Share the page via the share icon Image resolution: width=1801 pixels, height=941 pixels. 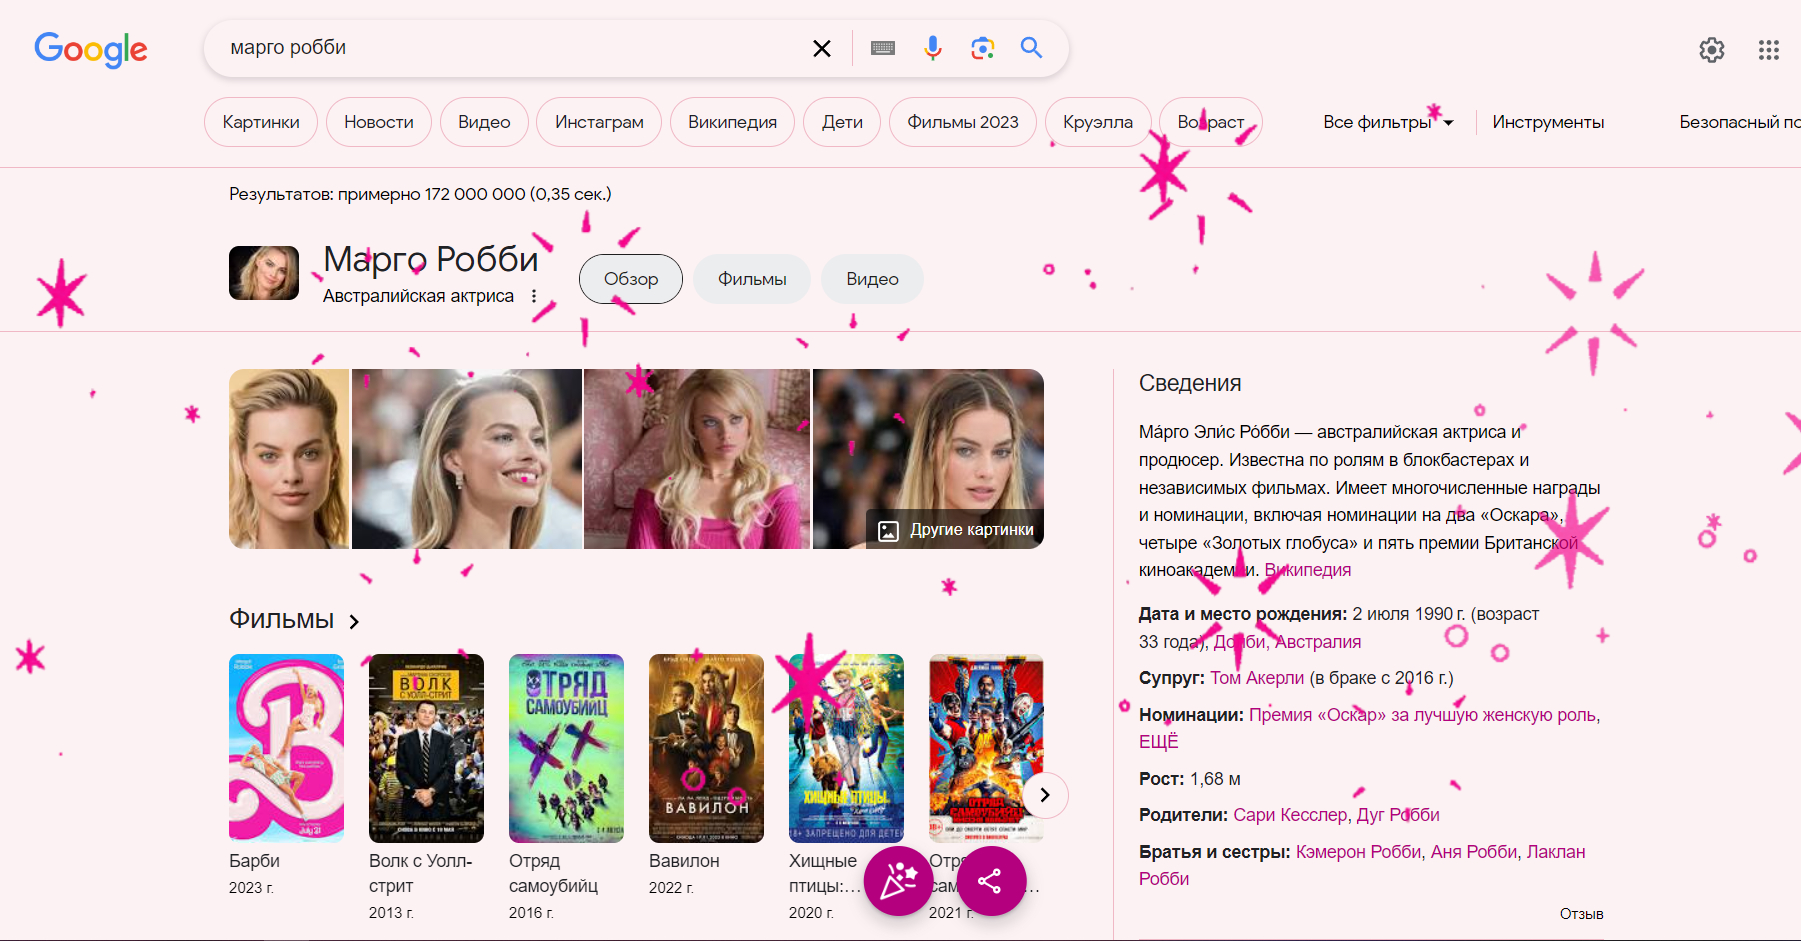tap(991, 881)
